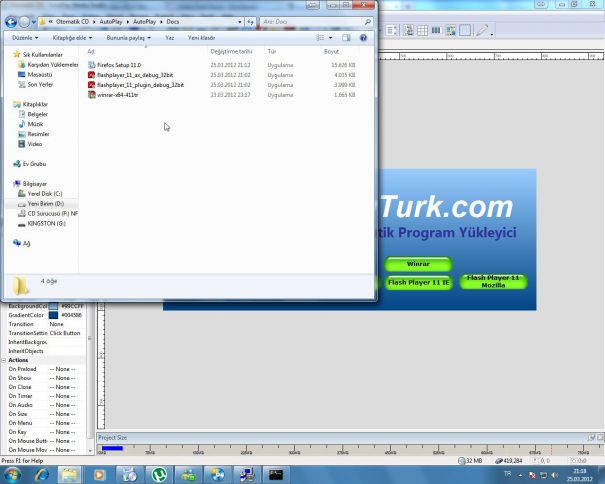This screenshot has height=484, width=605.
Task: Switch to AutoPlay Media Studio CD taskbar icon
Action: coord(218,475)
